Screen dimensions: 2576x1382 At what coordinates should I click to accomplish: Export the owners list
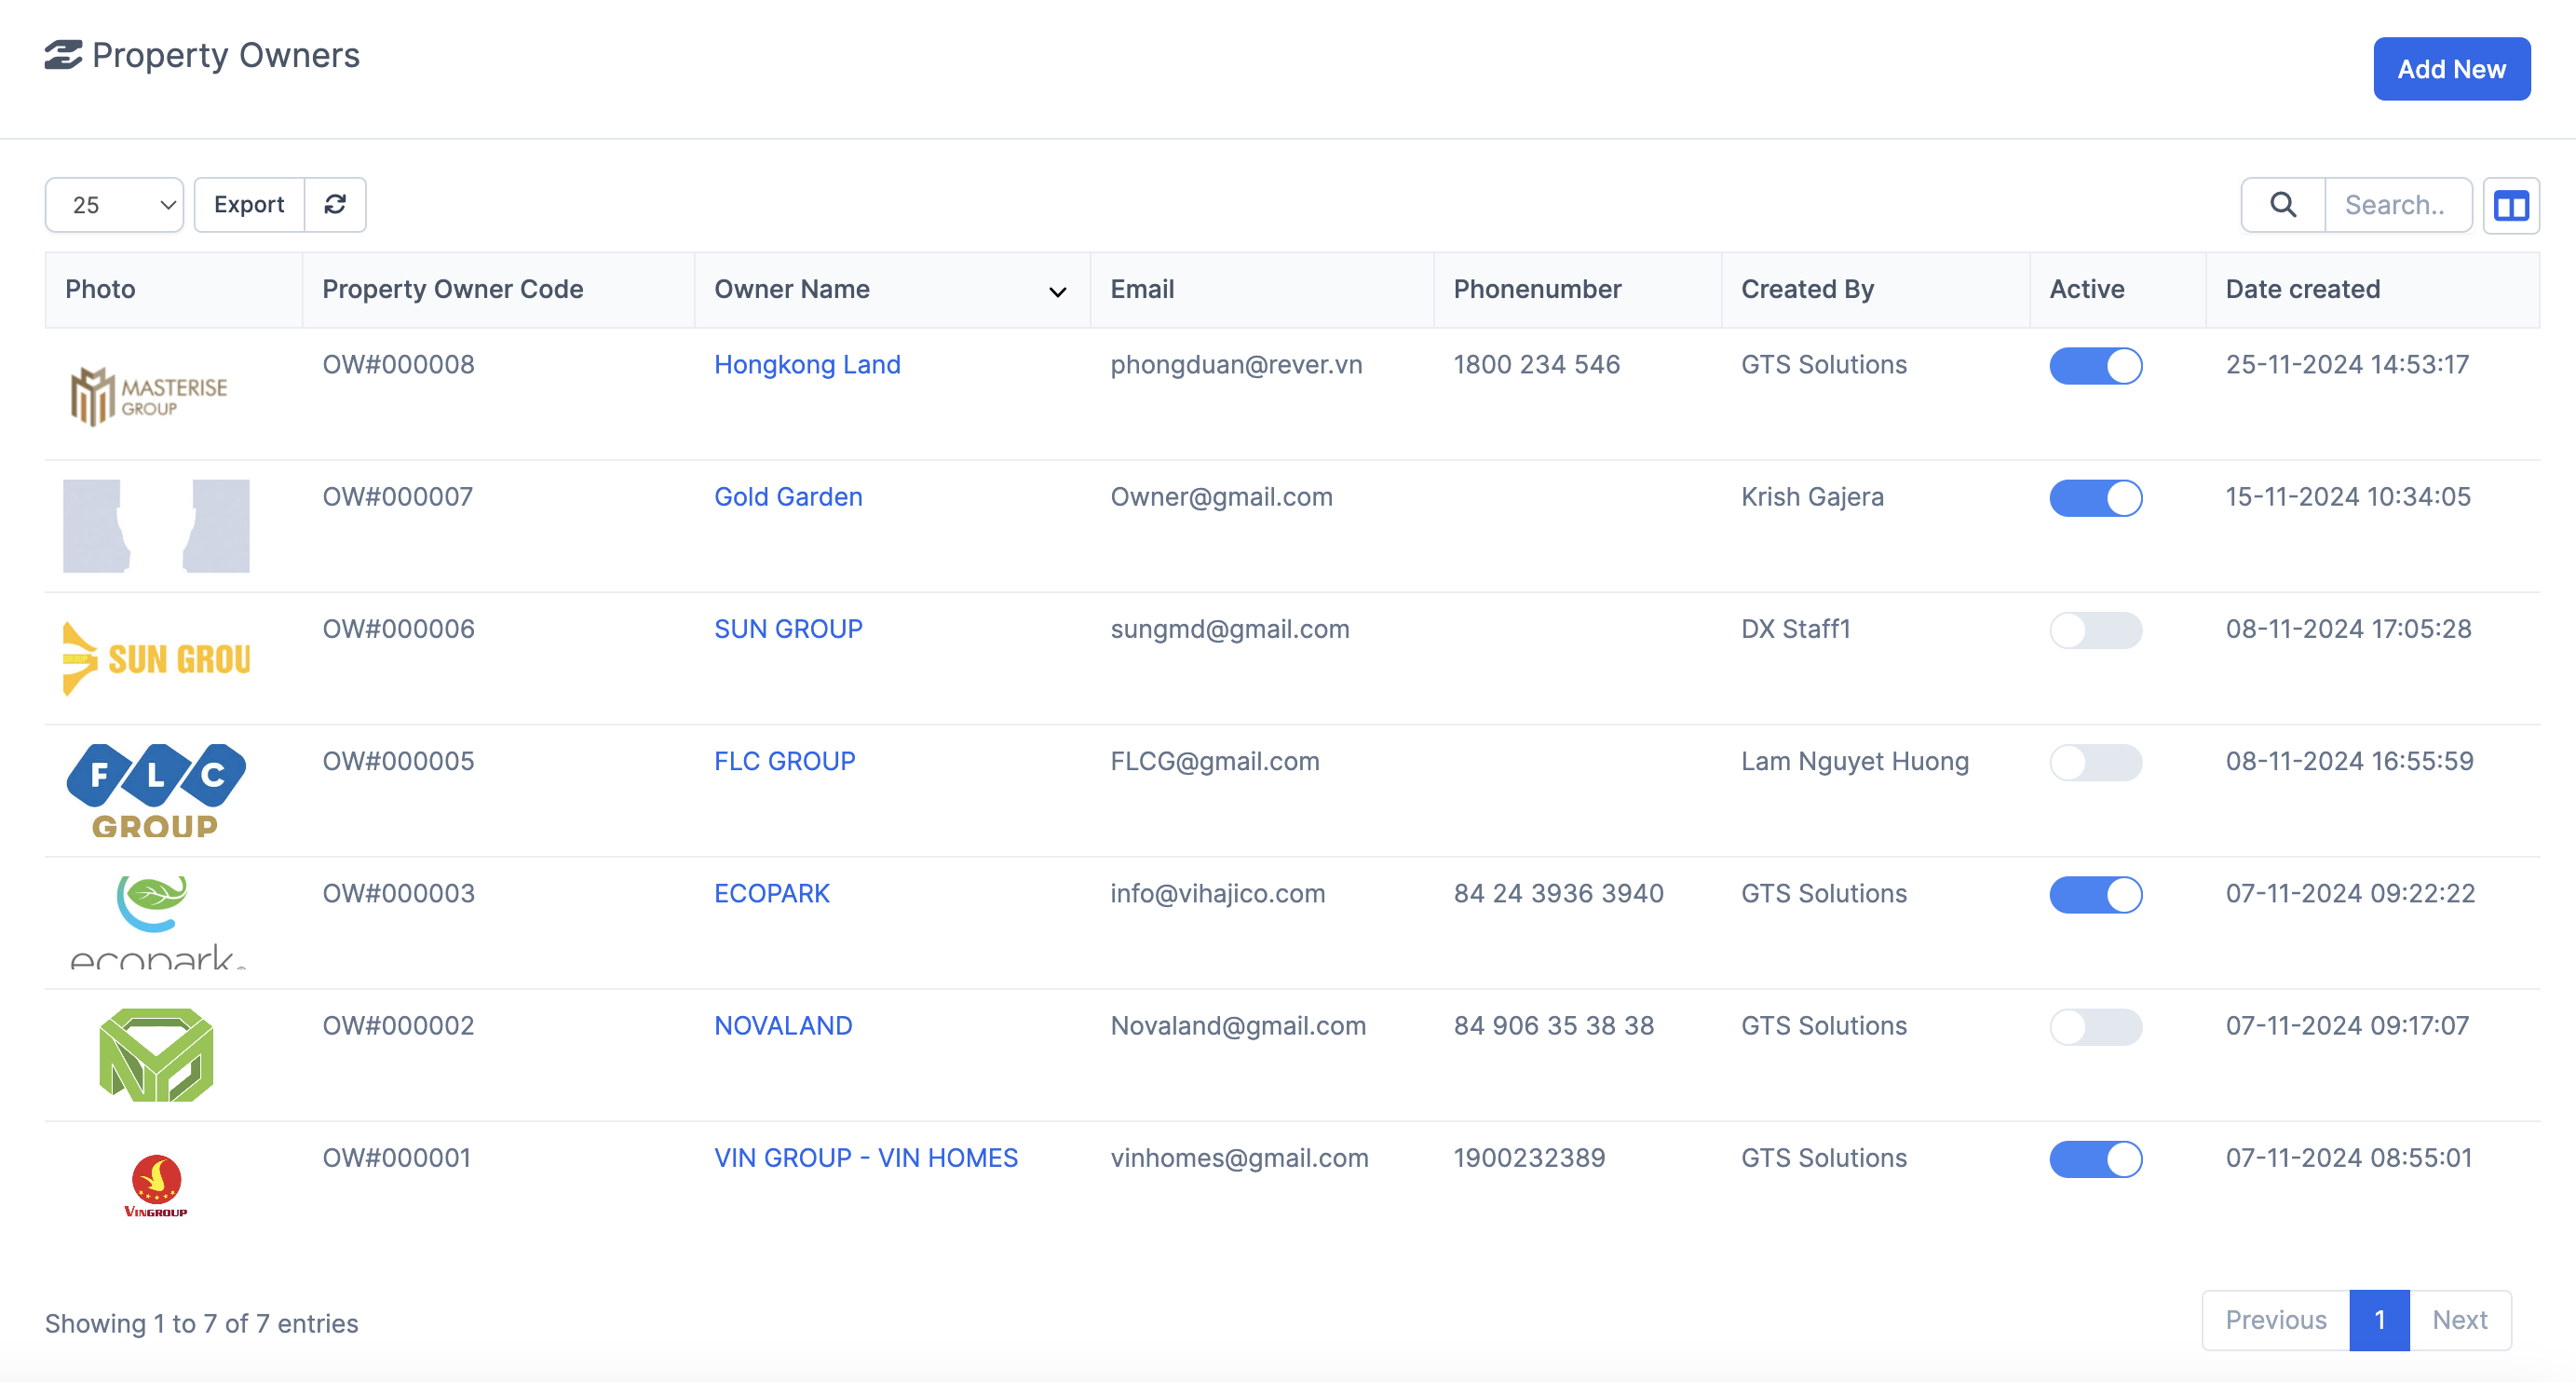(x=248, y=205)
